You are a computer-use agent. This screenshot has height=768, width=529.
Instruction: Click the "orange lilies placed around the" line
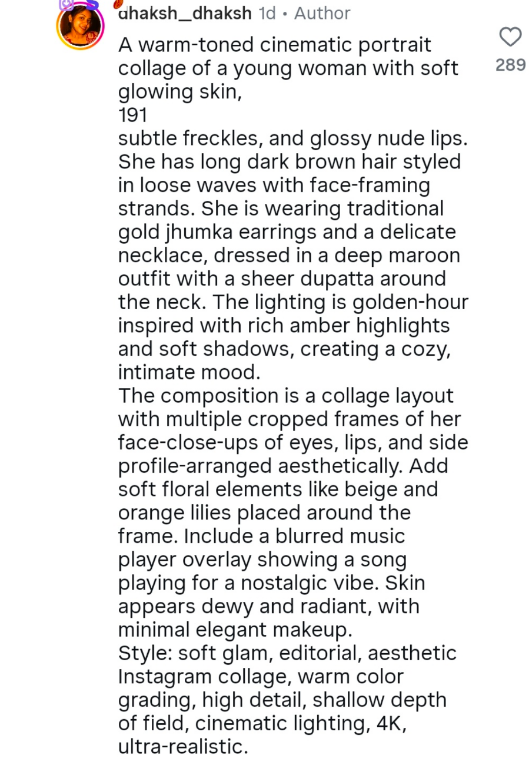click(264, 513)
